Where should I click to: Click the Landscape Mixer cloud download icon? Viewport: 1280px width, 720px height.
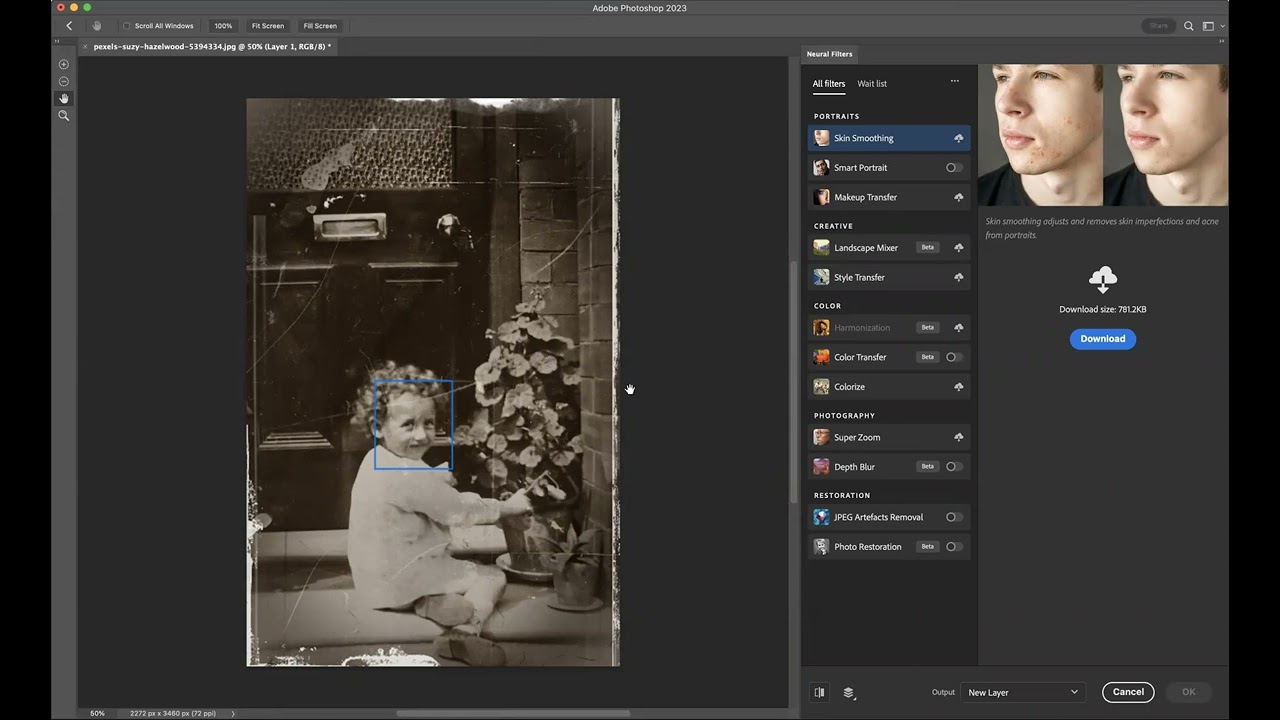coord(958,247)
